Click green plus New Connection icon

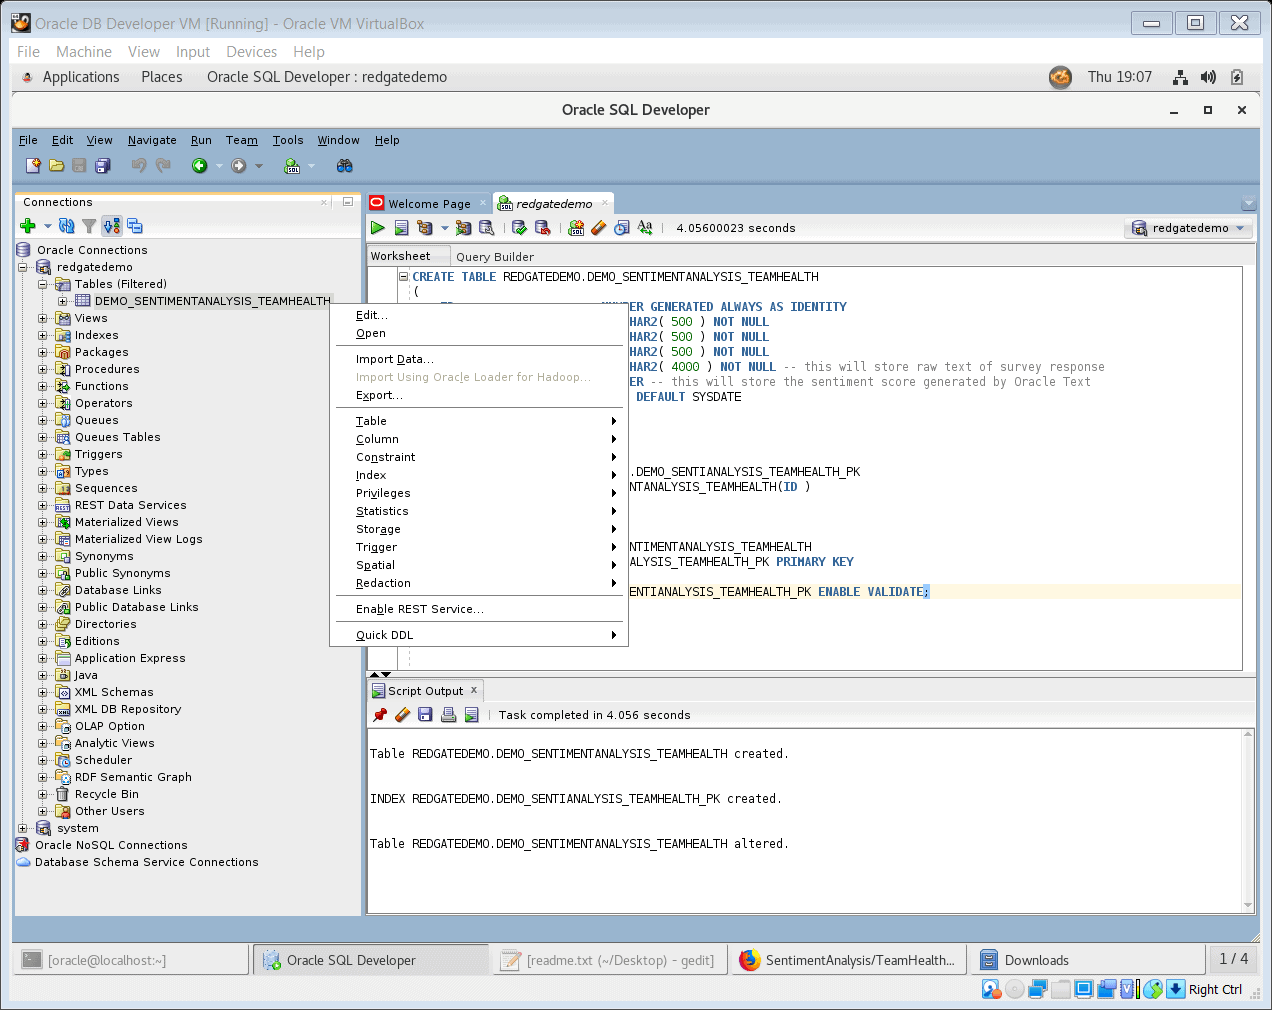pyautogui.click(x=28, y=226)
